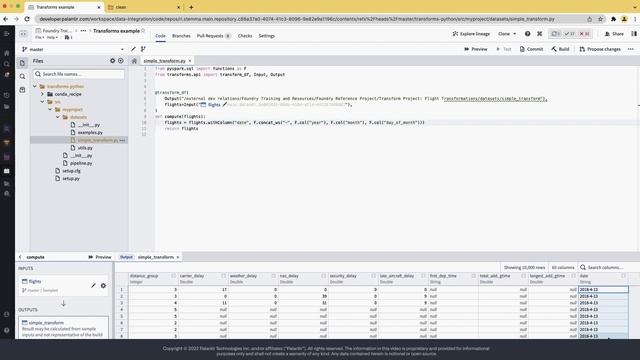Click the failed checks red X indicator
The height and width of the screenshot is (360, 640).
(x=584, y=34)
